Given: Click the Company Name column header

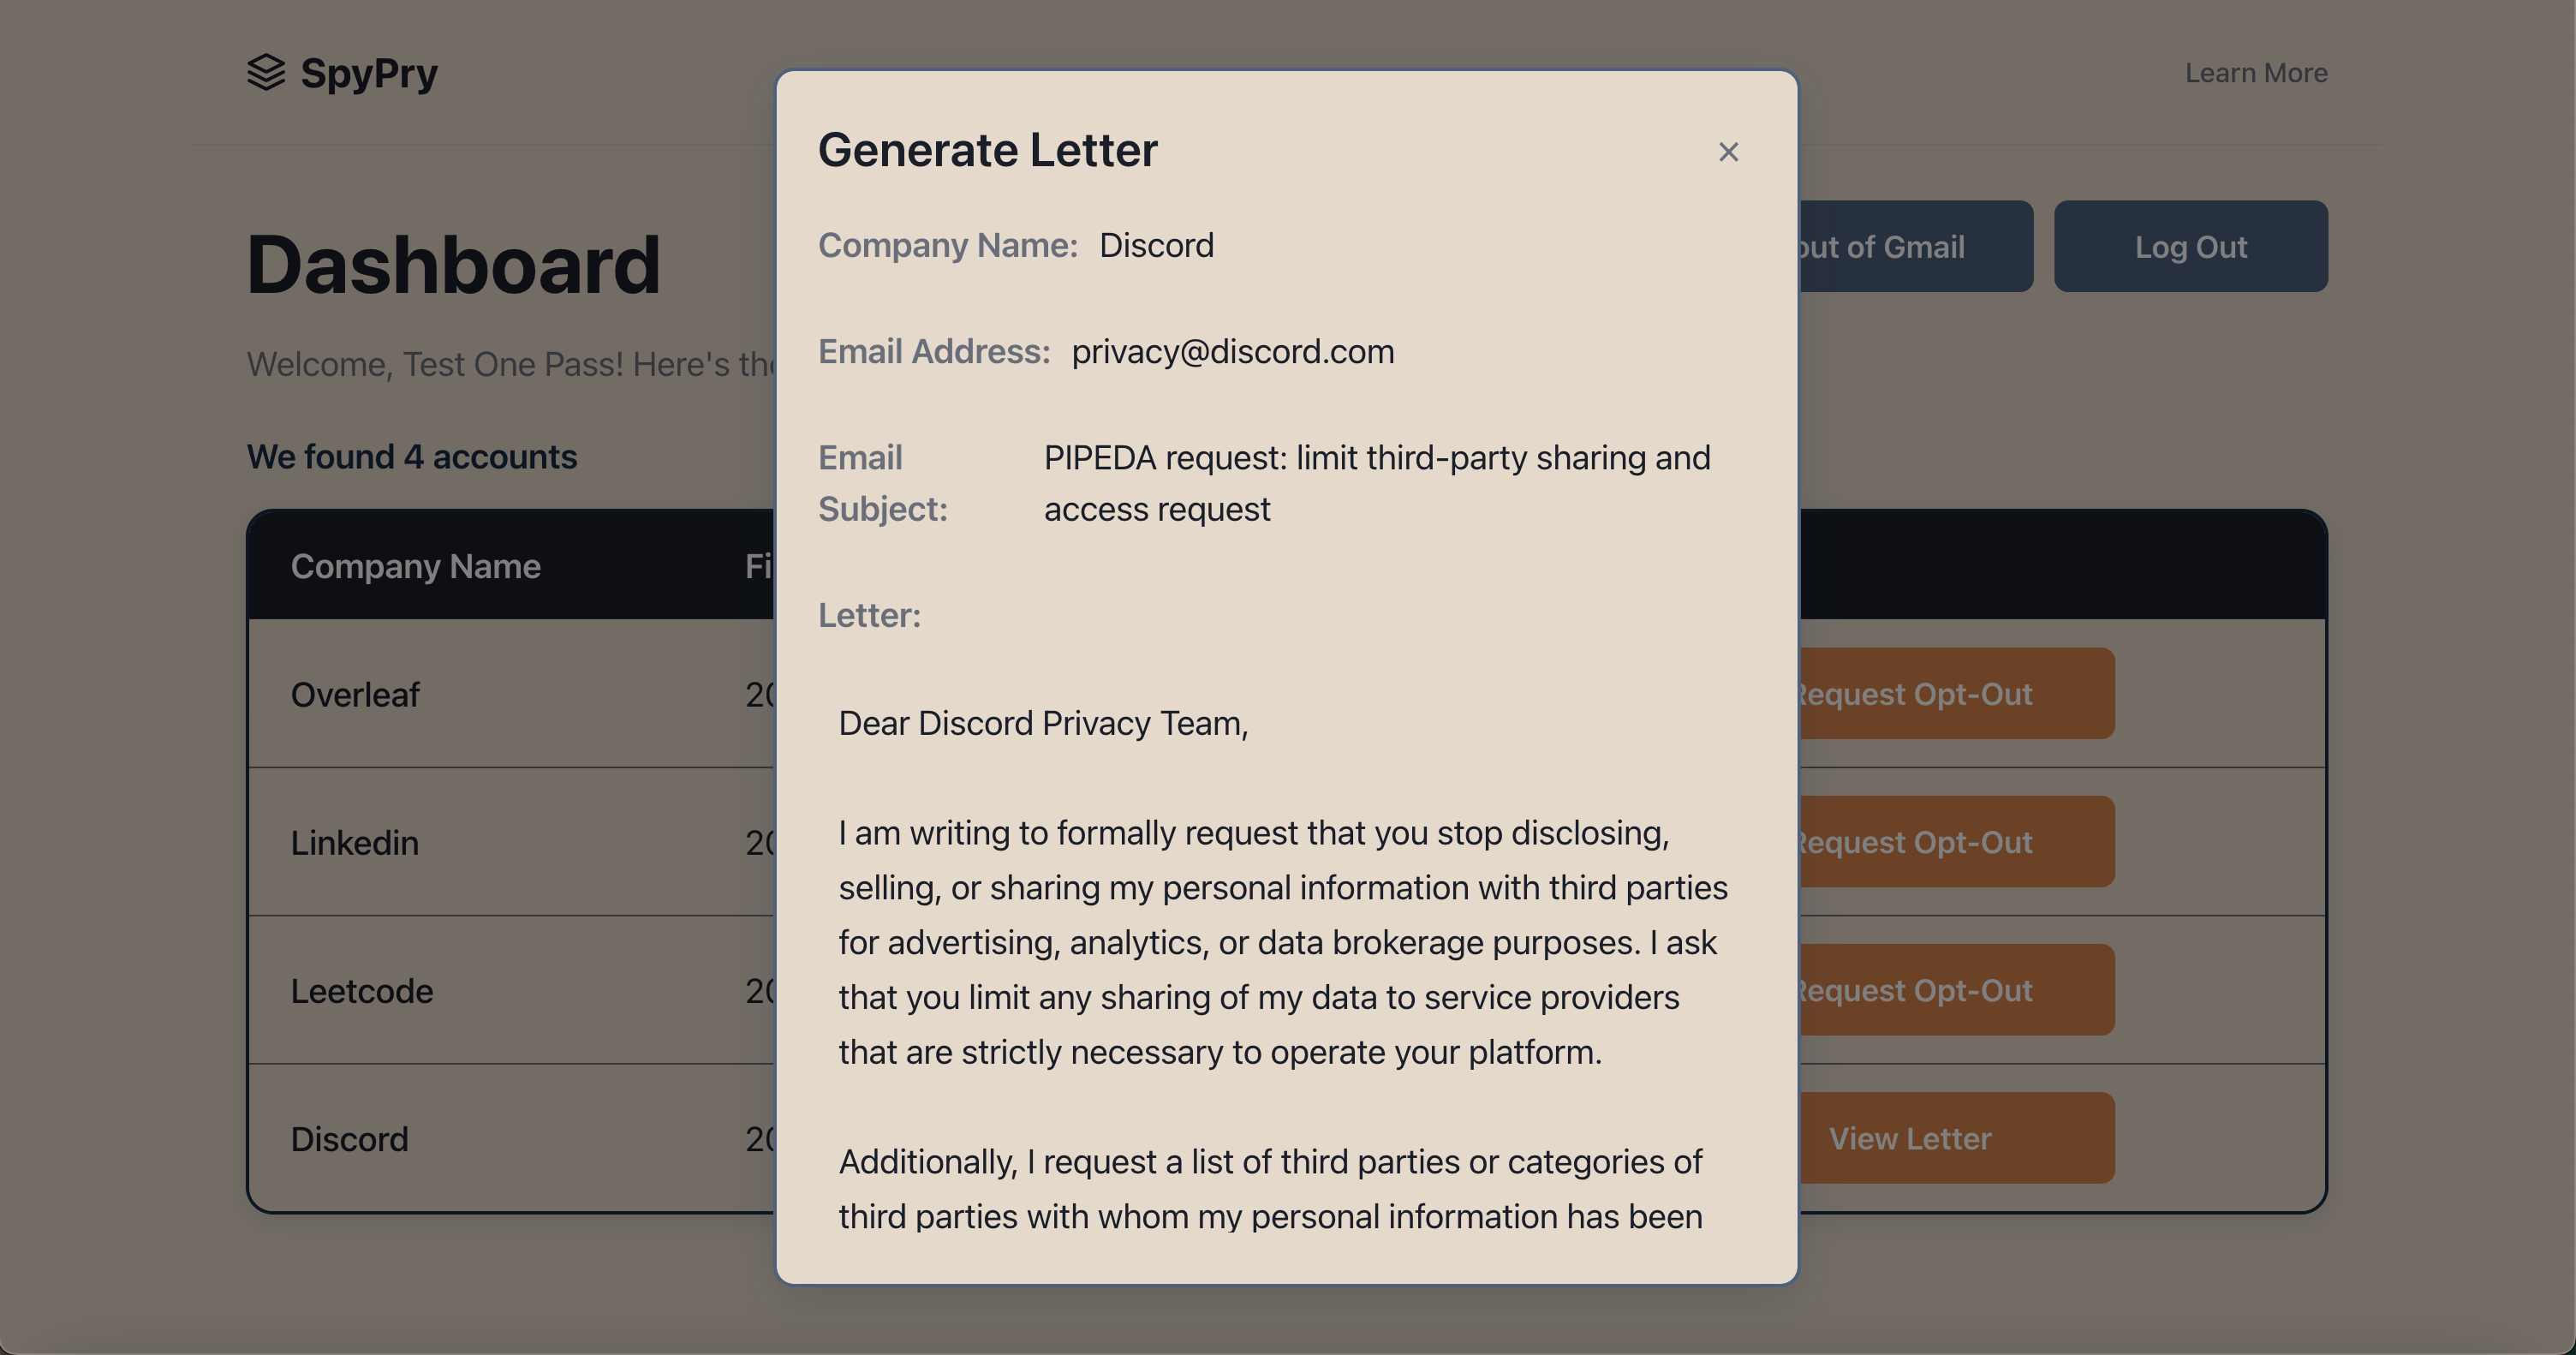Looking at the screenshot, I should point(415,566).
